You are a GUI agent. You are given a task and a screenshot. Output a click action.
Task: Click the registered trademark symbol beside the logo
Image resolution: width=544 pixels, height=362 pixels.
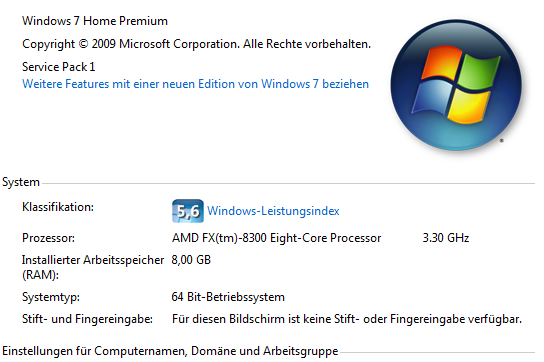coord(501,141)
